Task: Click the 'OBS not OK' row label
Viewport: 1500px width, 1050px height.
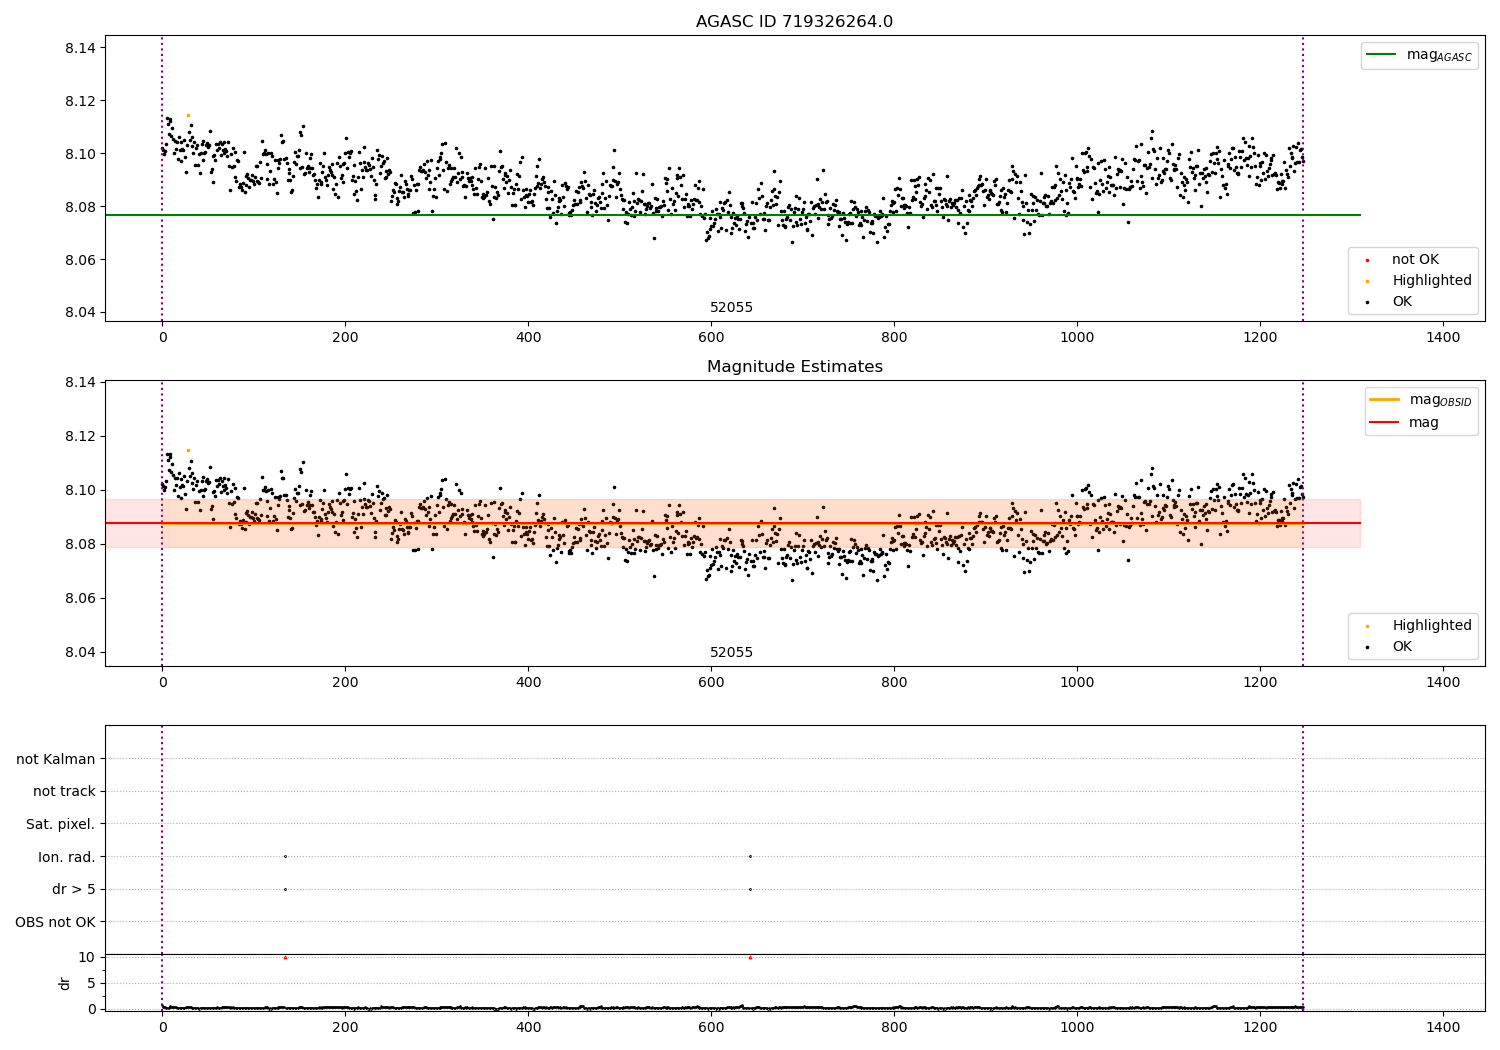Action: [x=55, y=922]
